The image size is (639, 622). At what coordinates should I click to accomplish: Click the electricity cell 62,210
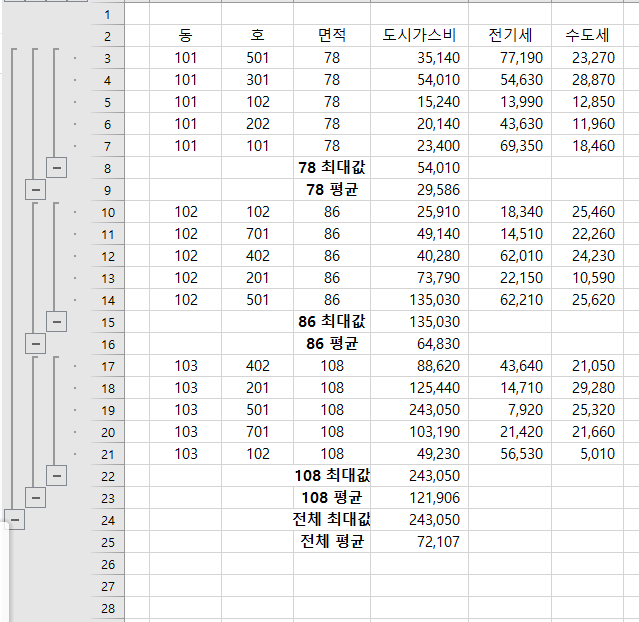pos(510,300)
